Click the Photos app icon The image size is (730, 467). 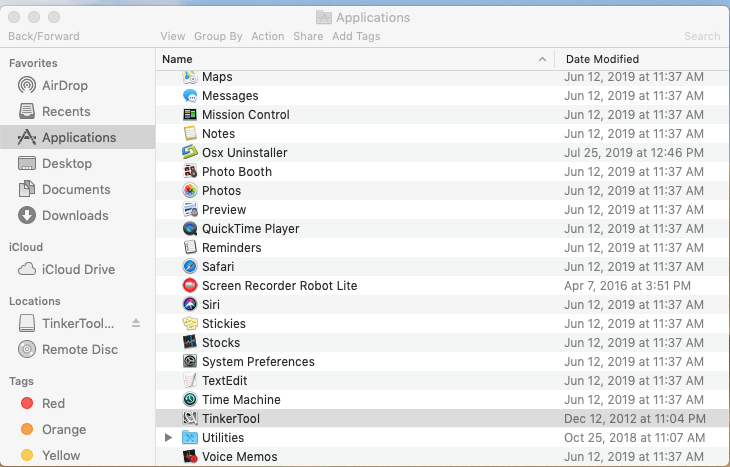point(189,191)
